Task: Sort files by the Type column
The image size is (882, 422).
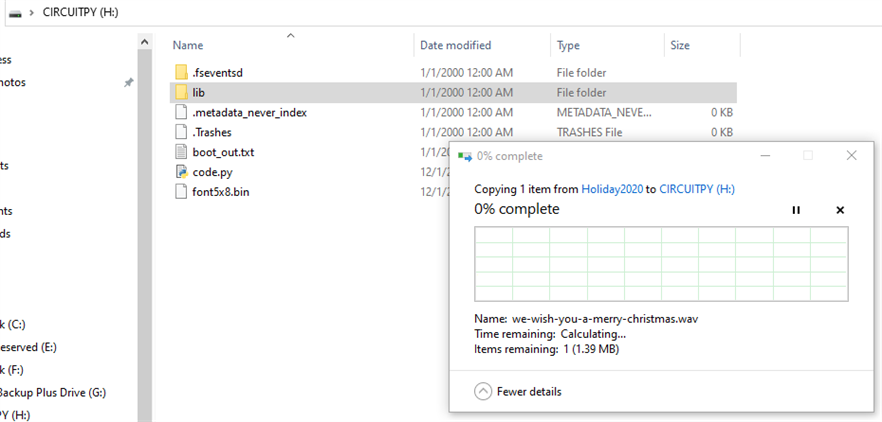Action: 568,45
